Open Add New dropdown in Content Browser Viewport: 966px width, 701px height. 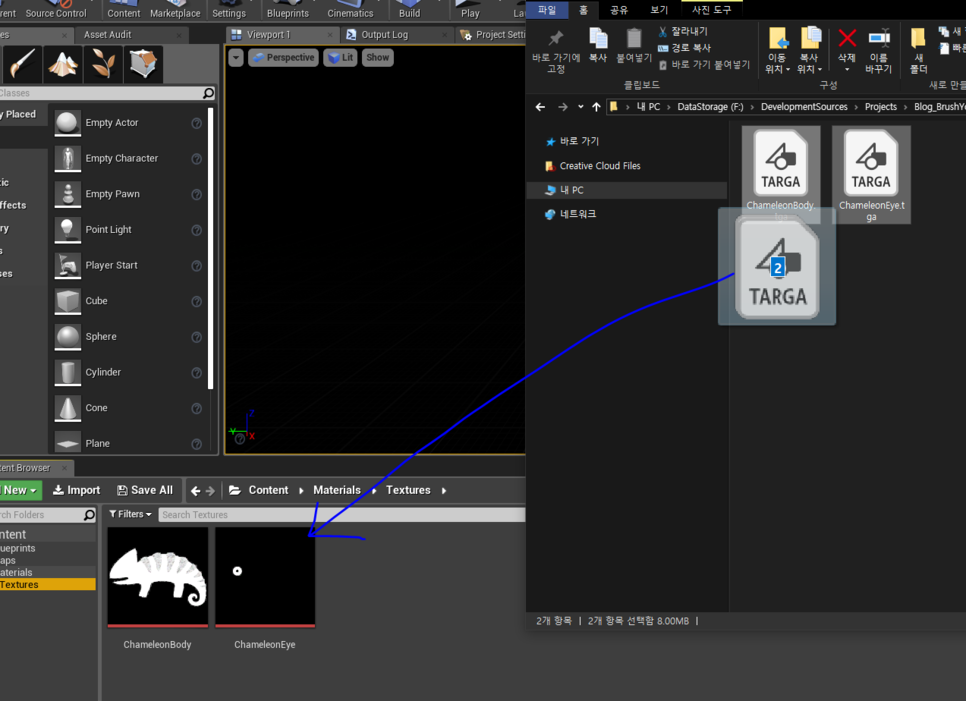(x=20, y=490)
